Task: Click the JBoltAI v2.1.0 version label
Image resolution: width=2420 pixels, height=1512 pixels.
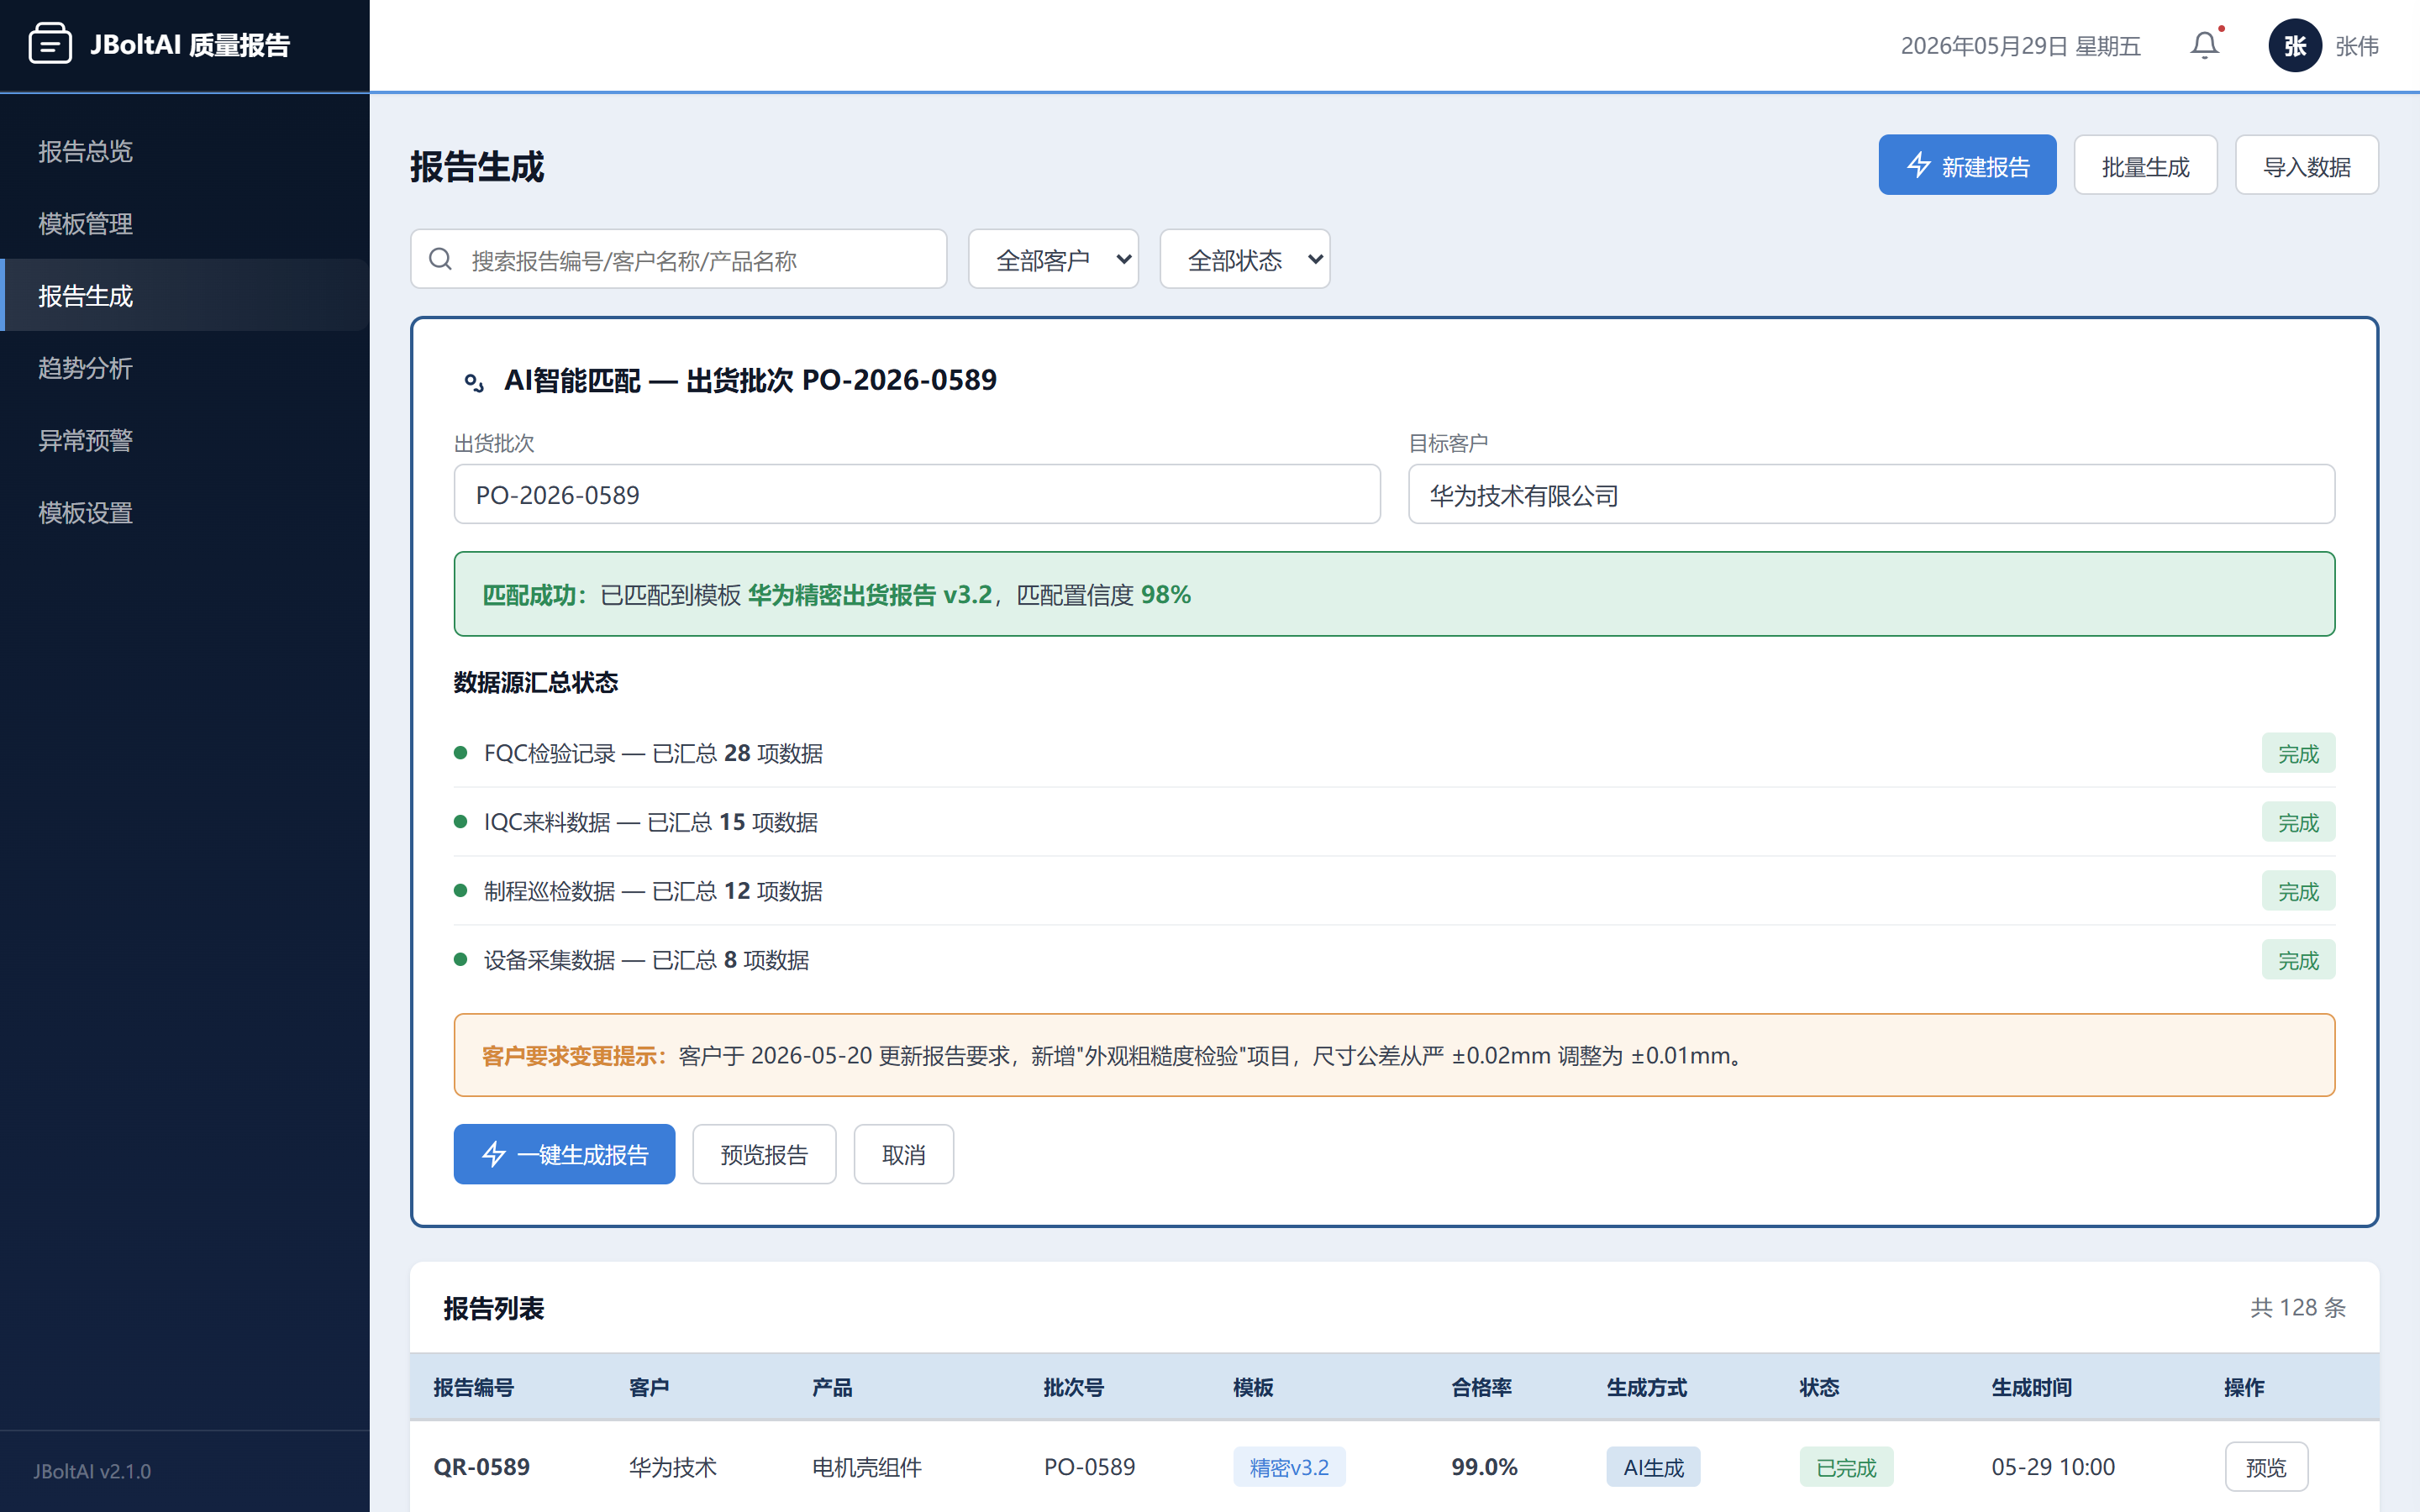Action: (92, 1471)
